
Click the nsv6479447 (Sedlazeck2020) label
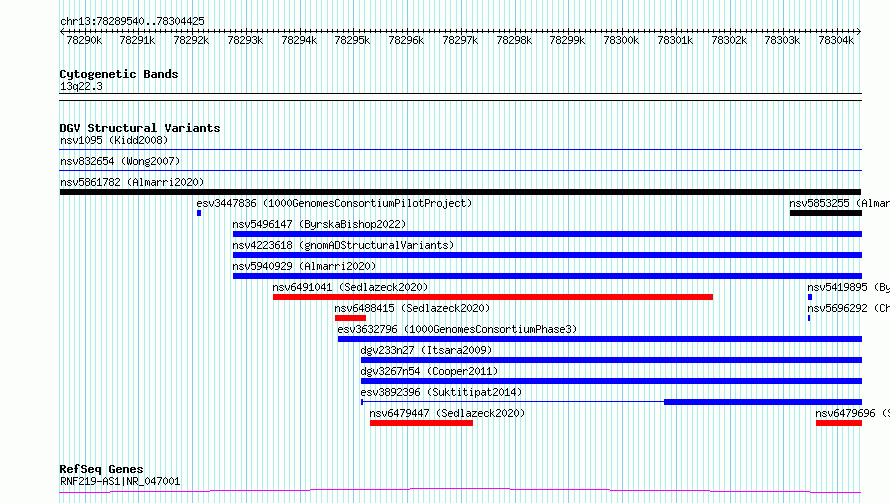tap(447, 413)
